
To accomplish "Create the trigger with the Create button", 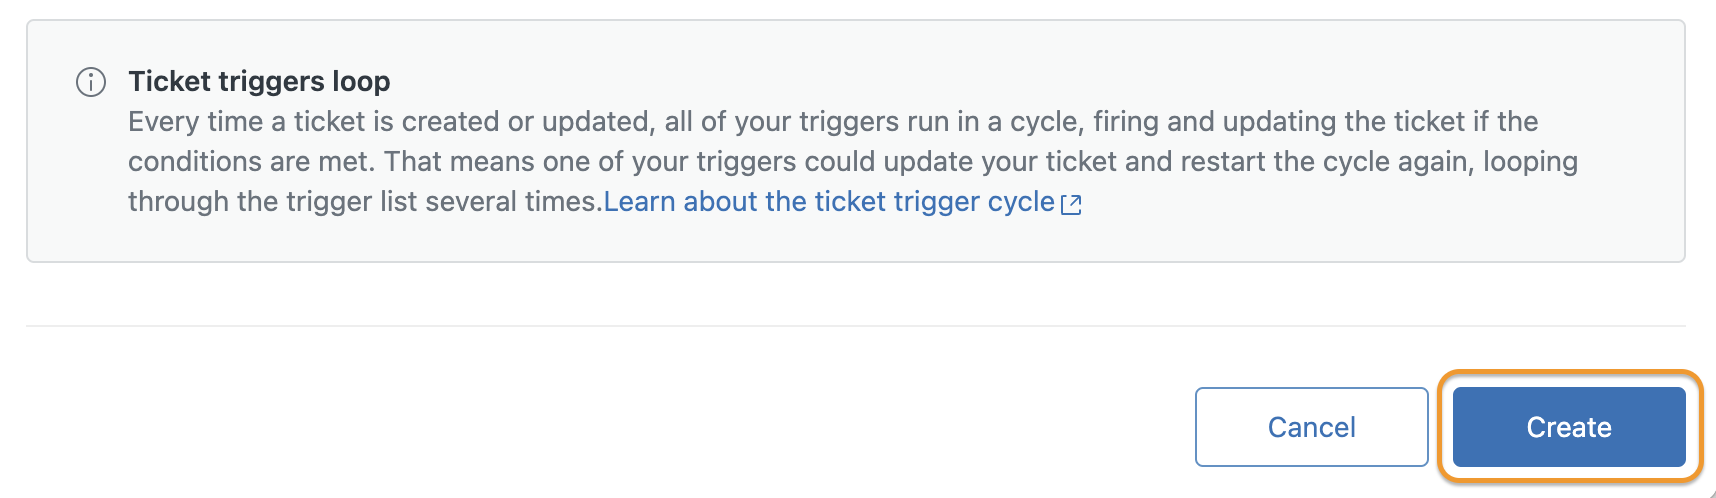I will click(x=1569, y=427).
